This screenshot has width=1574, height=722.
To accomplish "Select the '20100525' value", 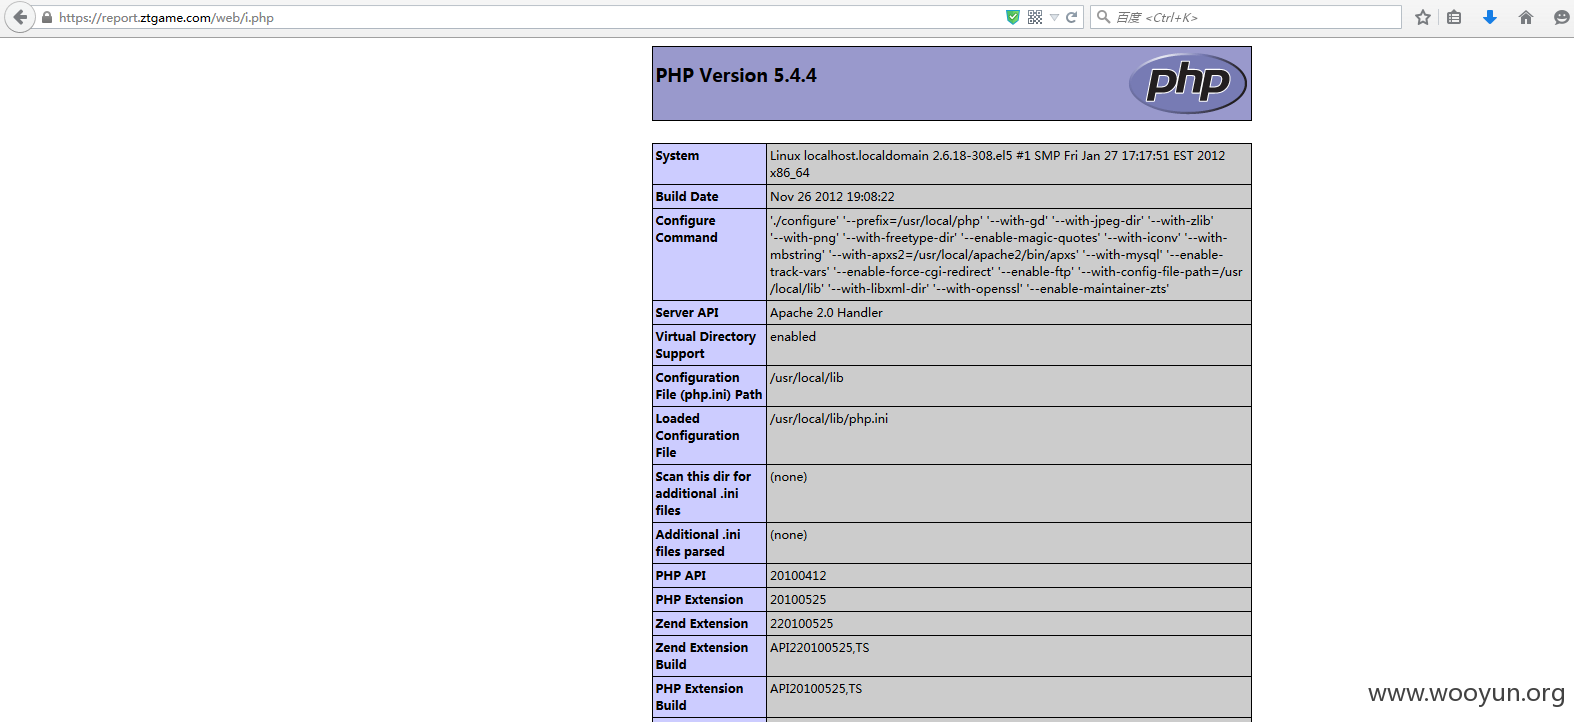I will [798, 600].
